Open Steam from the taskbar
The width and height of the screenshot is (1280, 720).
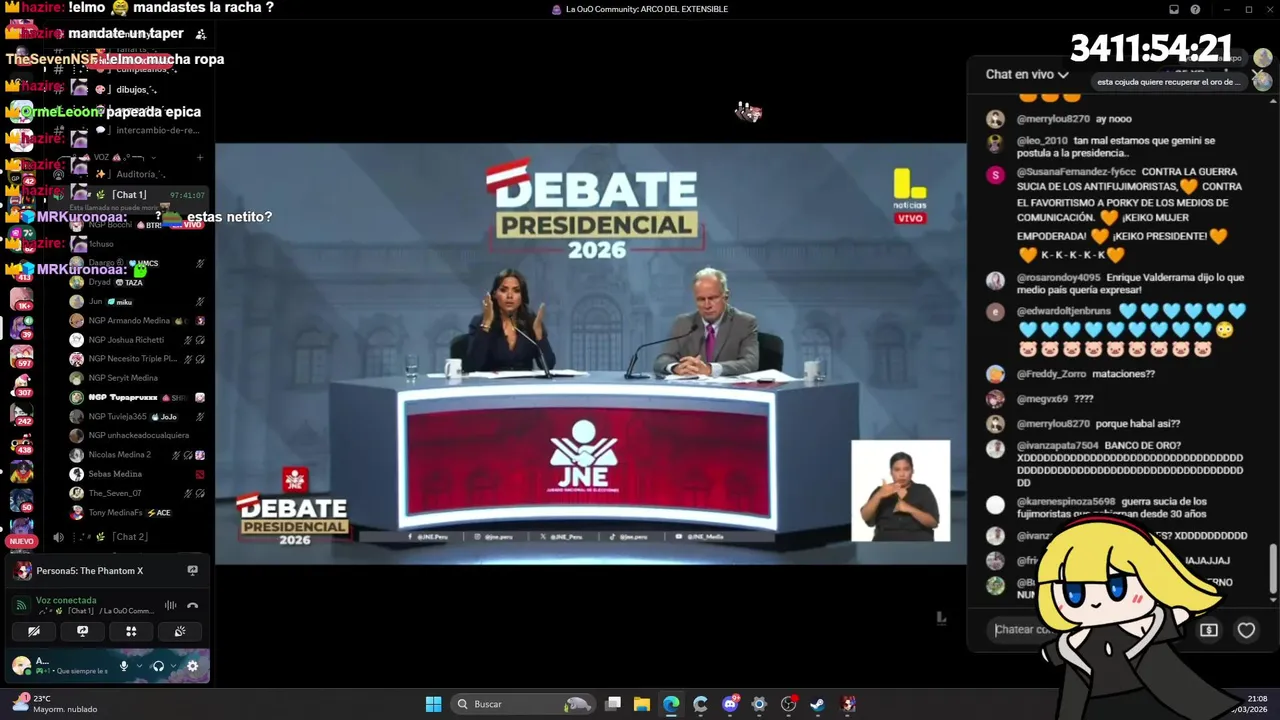[x=817, y=704]
